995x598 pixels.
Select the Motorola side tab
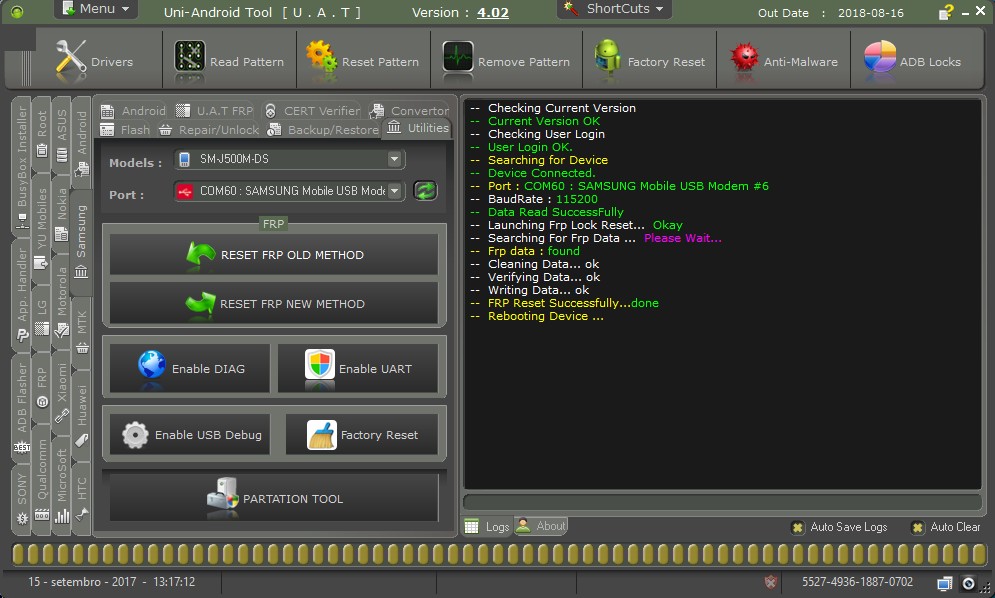click(62, 301)
